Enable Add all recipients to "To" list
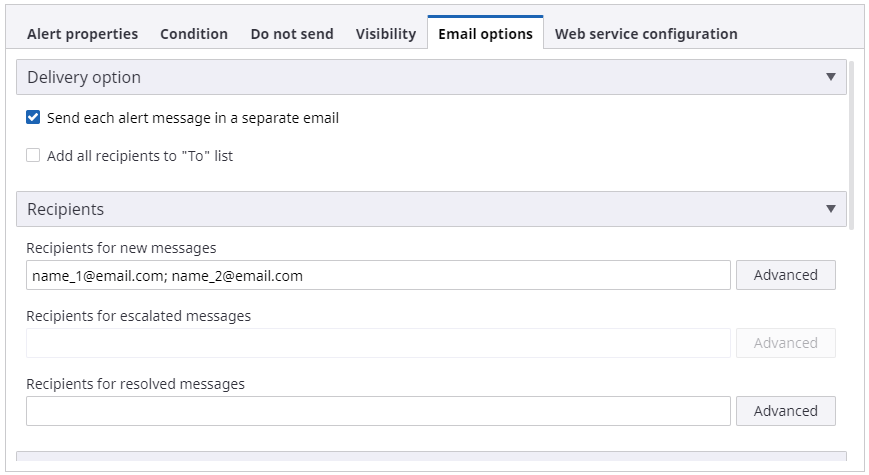Image resolution: width=869 pixels, height=475 pixels. [x=34, y=156]
